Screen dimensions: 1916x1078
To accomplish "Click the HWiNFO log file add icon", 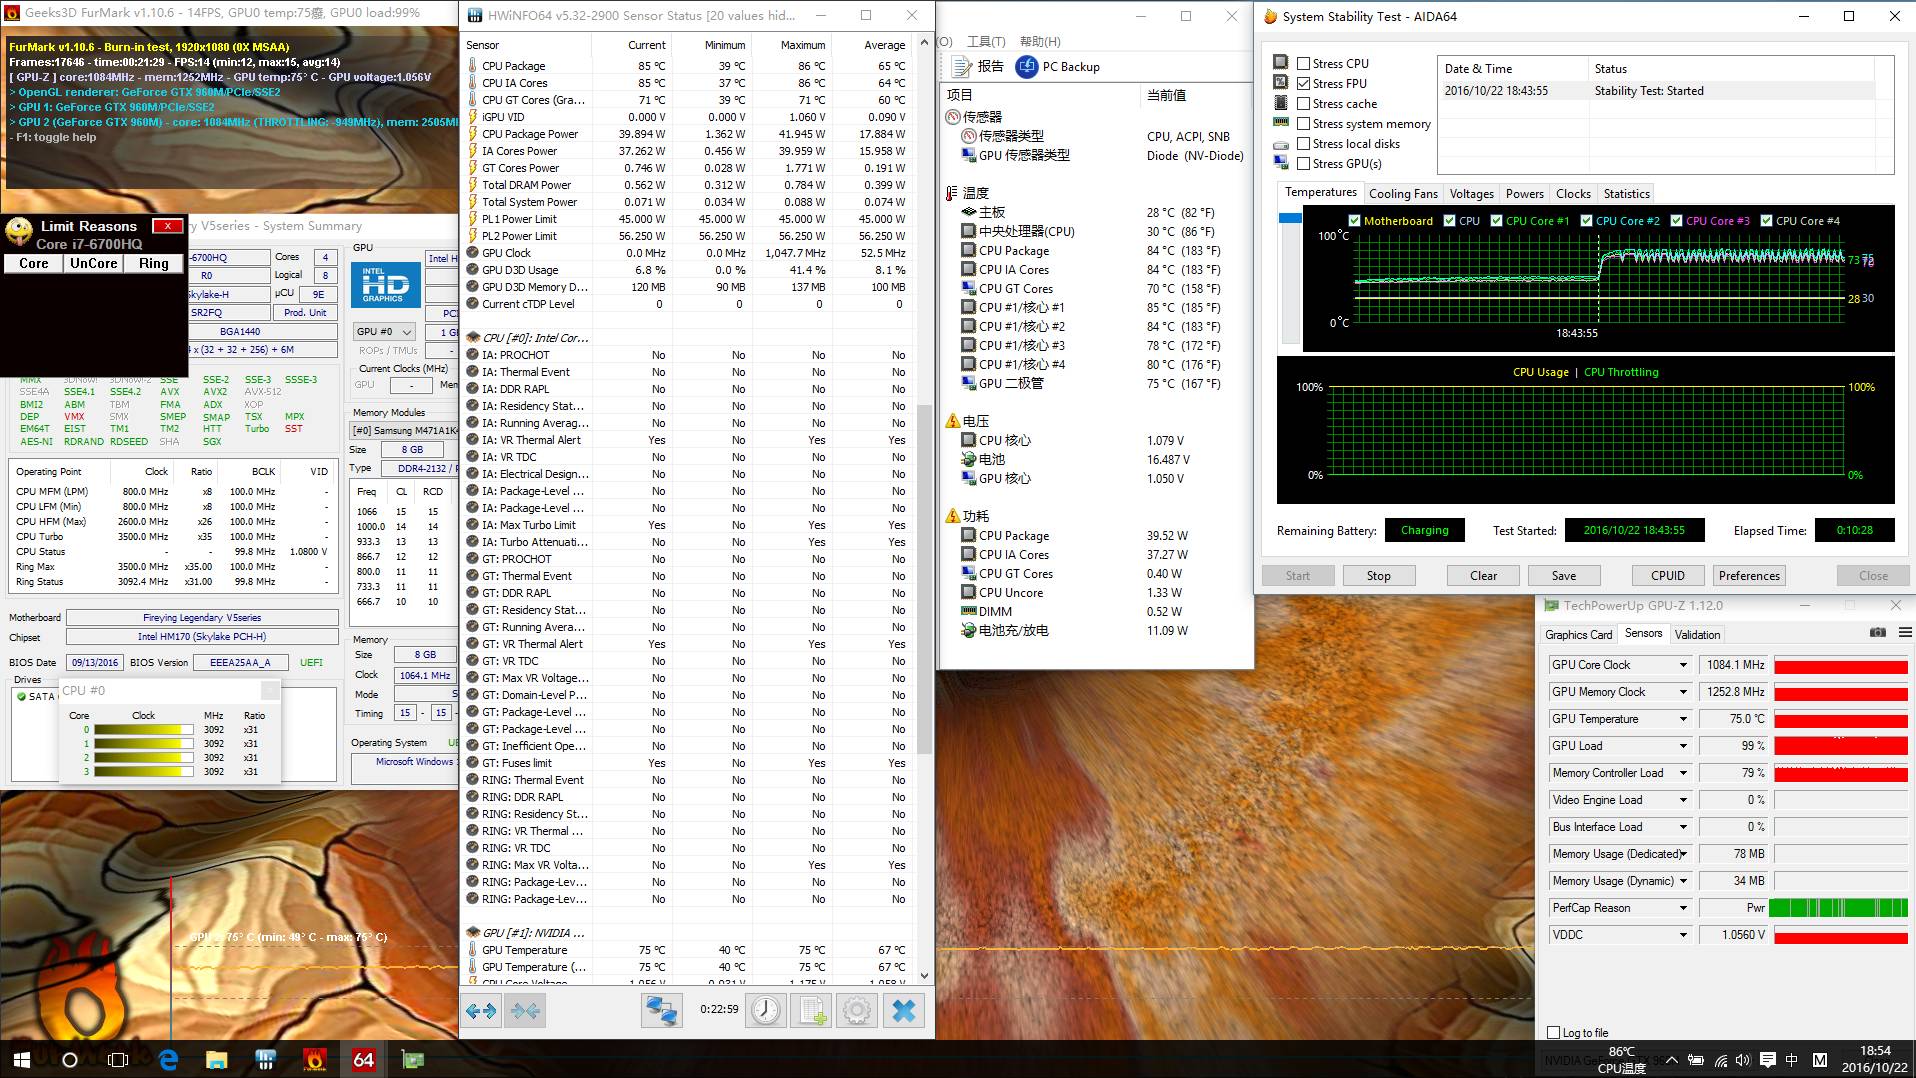I will pos(811,1011).
